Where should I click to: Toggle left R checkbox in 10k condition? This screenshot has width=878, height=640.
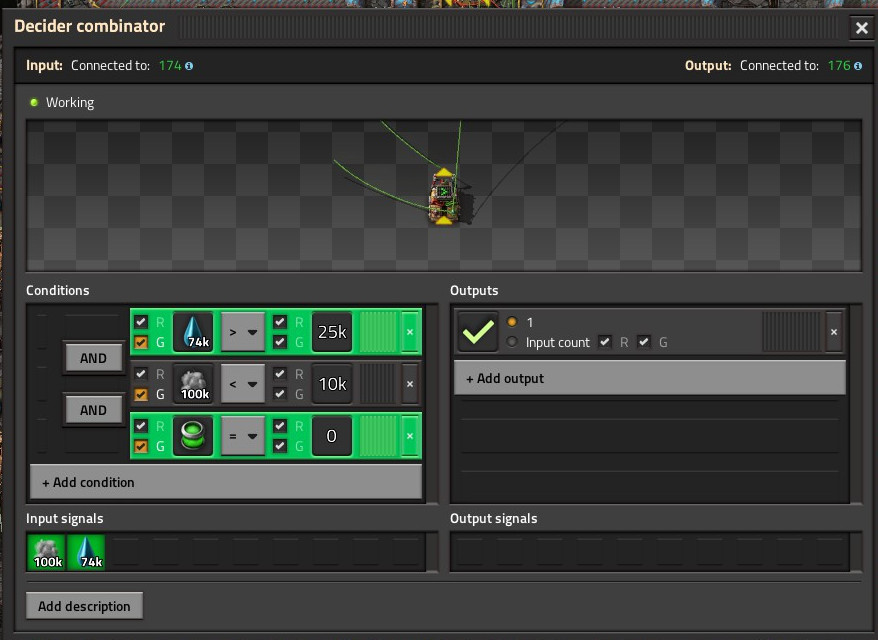pyautogui.click(x=141, y=373)
